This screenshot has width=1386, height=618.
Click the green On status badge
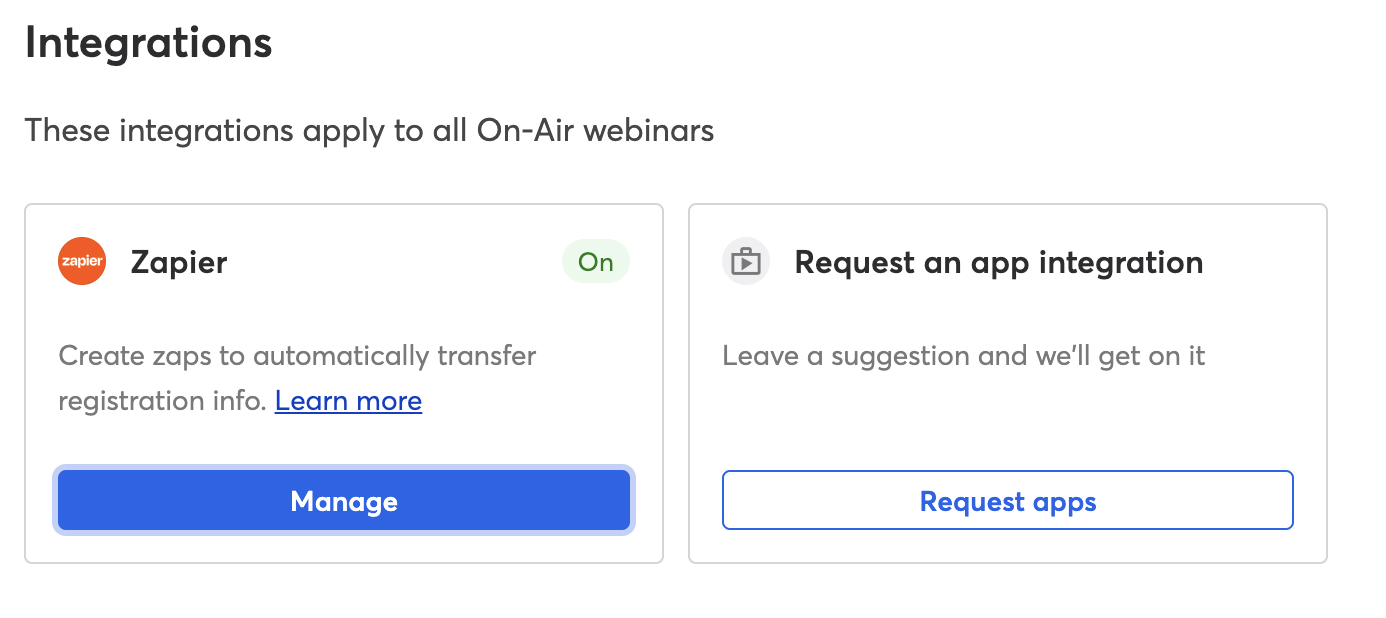[x=596, y=262]
